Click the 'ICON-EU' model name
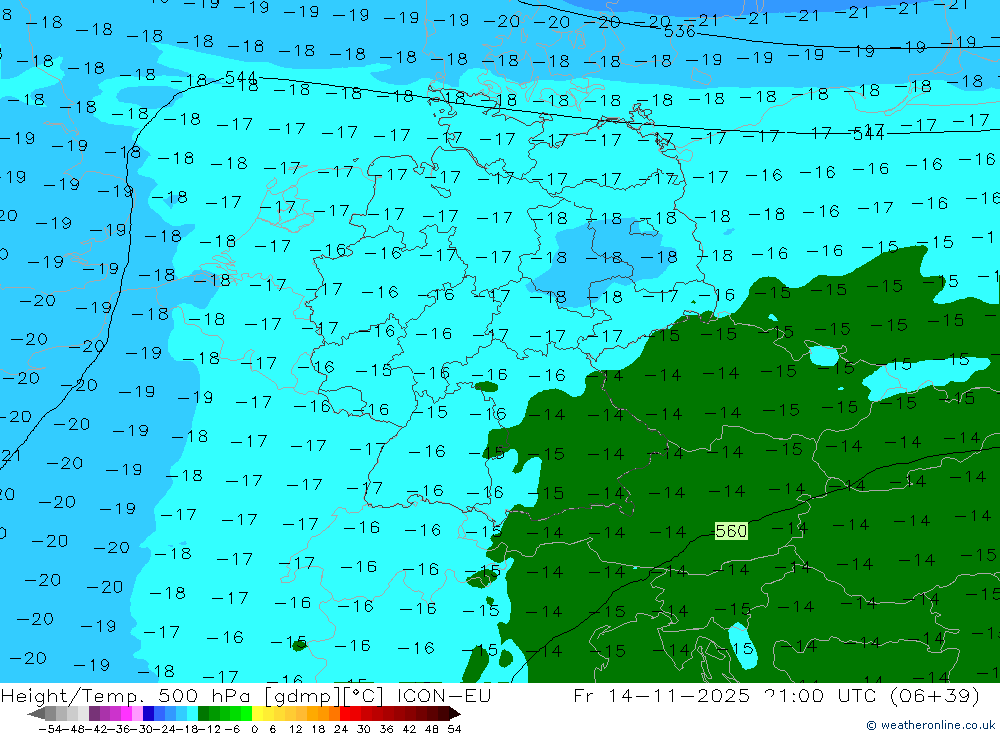This screenshot has width=1000, height=733. coord(444,695)
